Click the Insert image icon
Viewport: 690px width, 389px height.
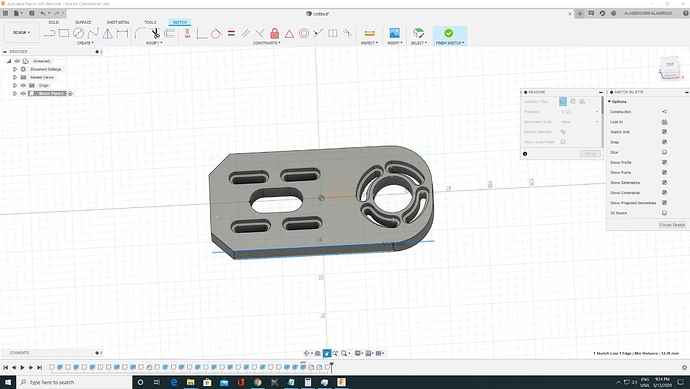point(394,33)
